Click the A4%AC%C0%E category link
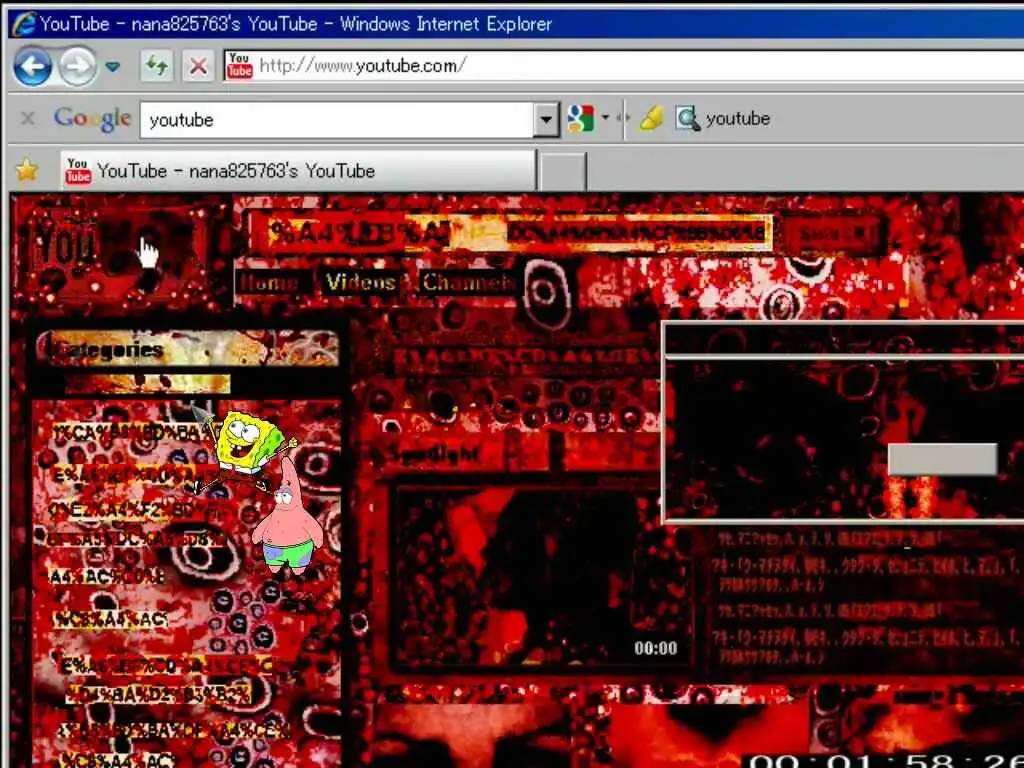 pos(108,577)
